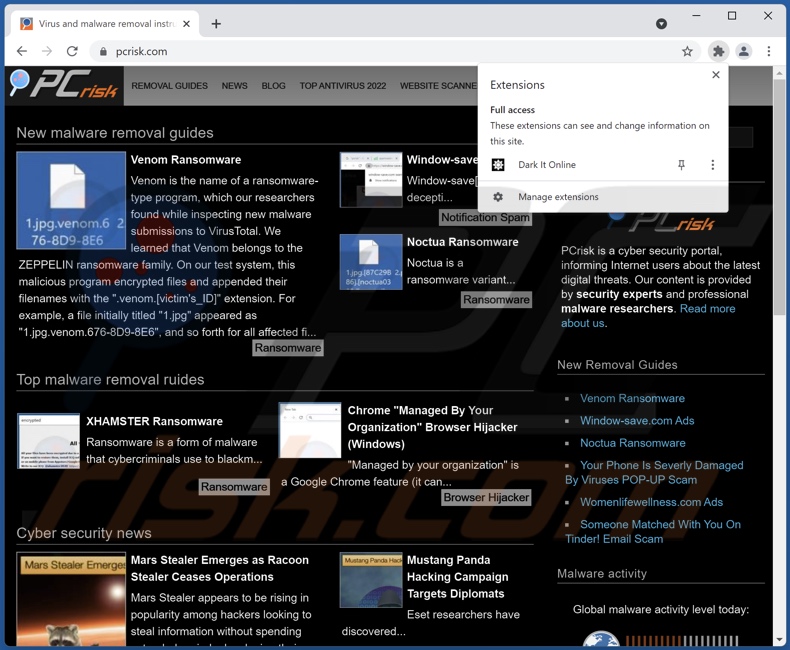The height and width of the screenshot is (650, 790).
Task: Pin the Dark It Online extension
Action: [x=681, y=165]
